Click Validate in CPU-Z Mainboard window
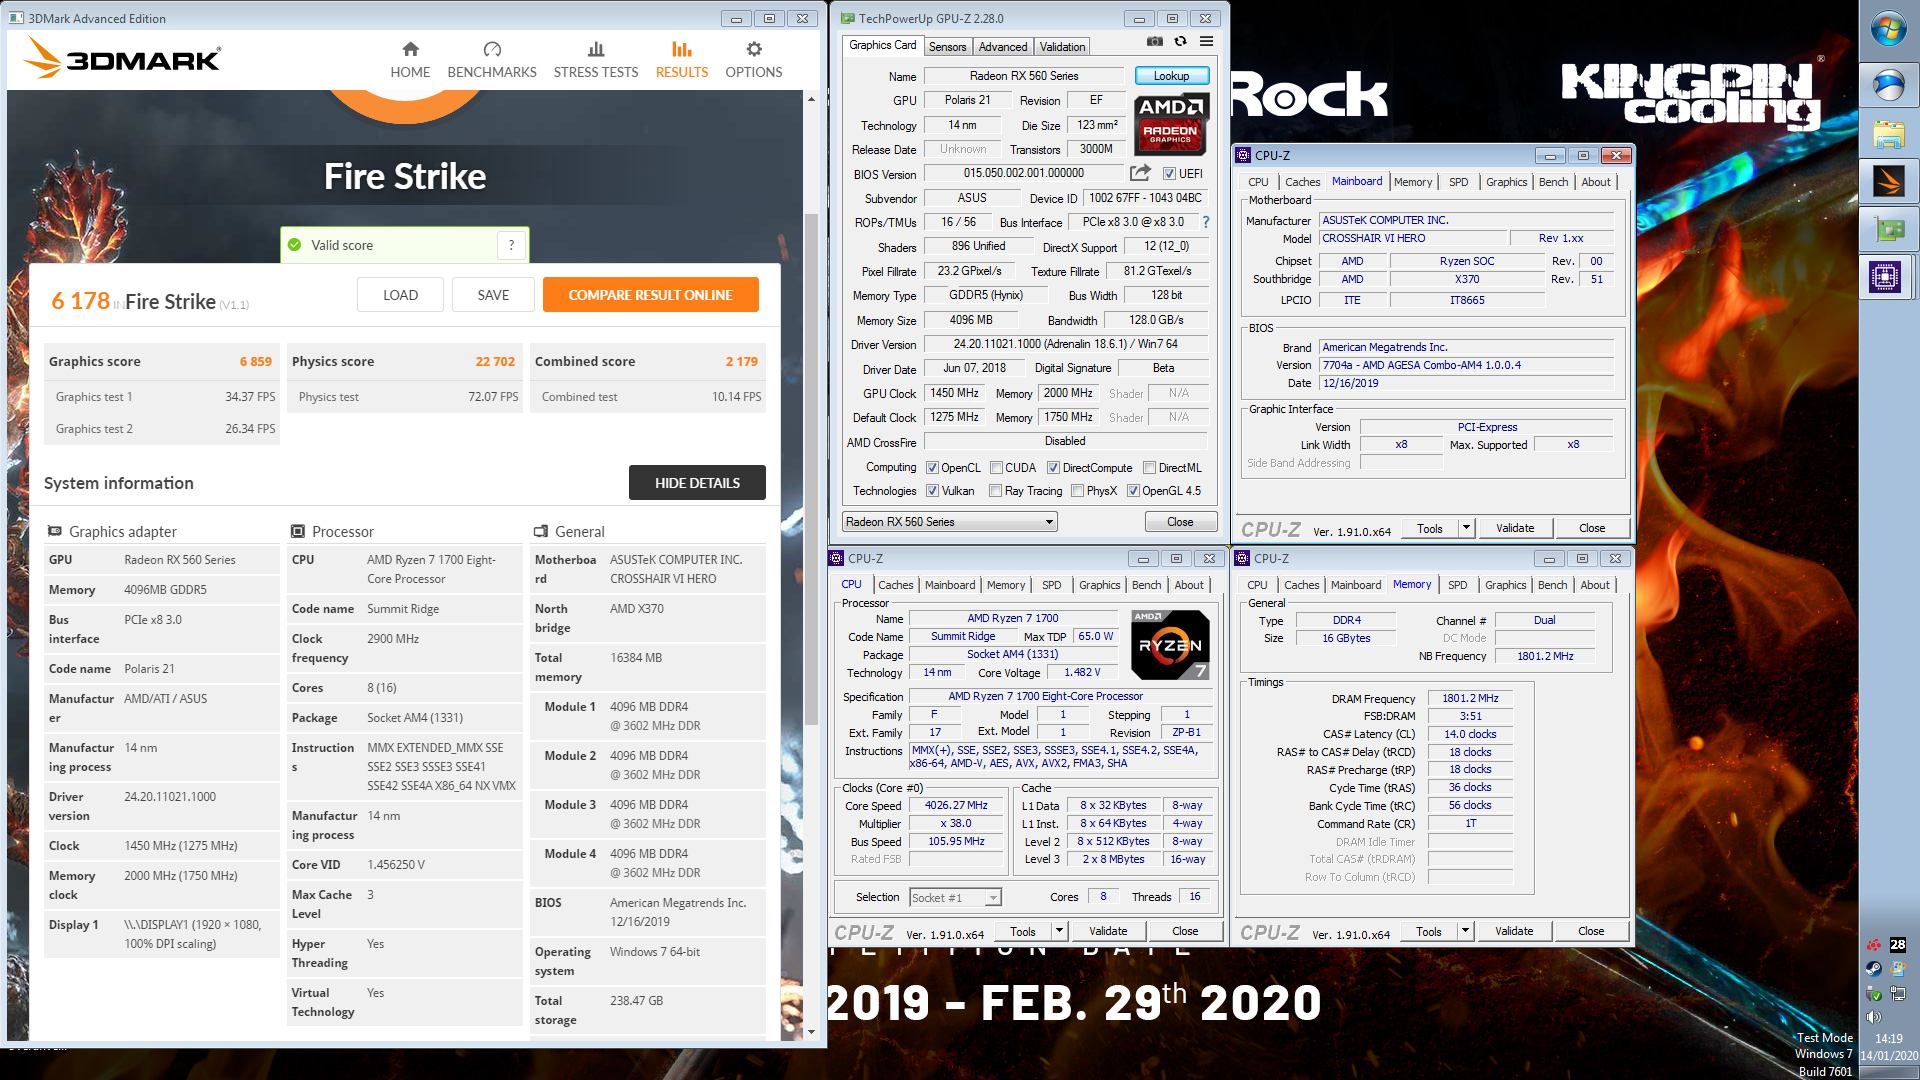Image resolution: width=1920 pixels, height=1080 pixels. [x=1515, y=528]
